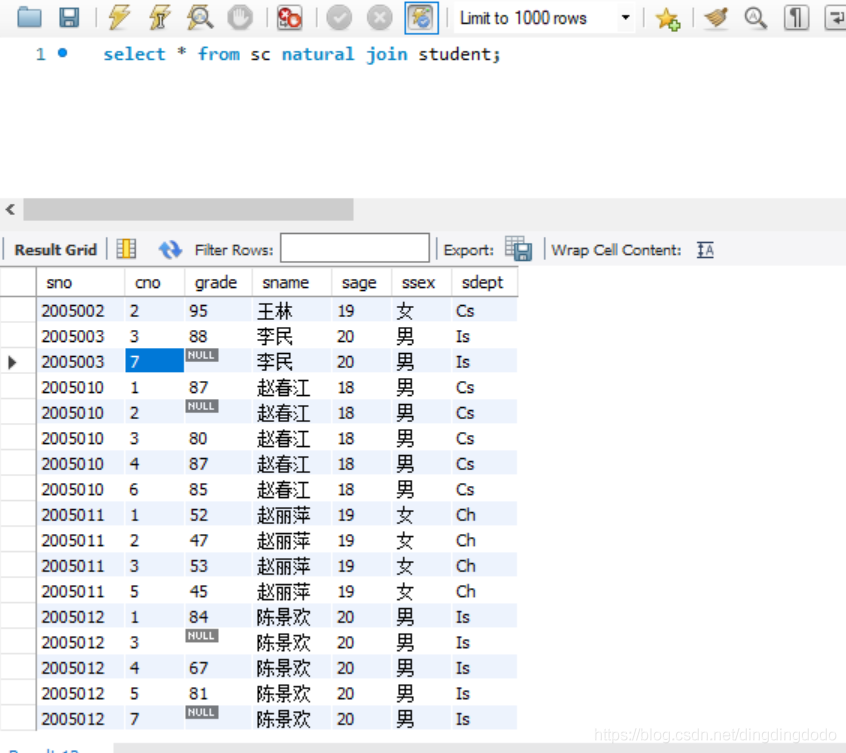
Task: Refresh the result set arrows icon
Action: (170, 249)
